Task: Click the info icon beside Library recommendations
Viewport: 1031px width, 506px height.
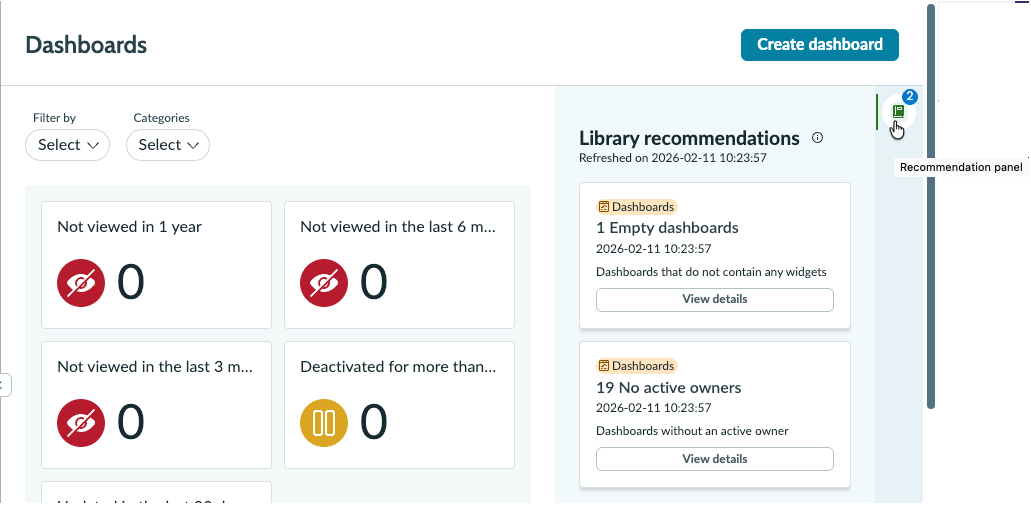Action: (x=817, y=138)
